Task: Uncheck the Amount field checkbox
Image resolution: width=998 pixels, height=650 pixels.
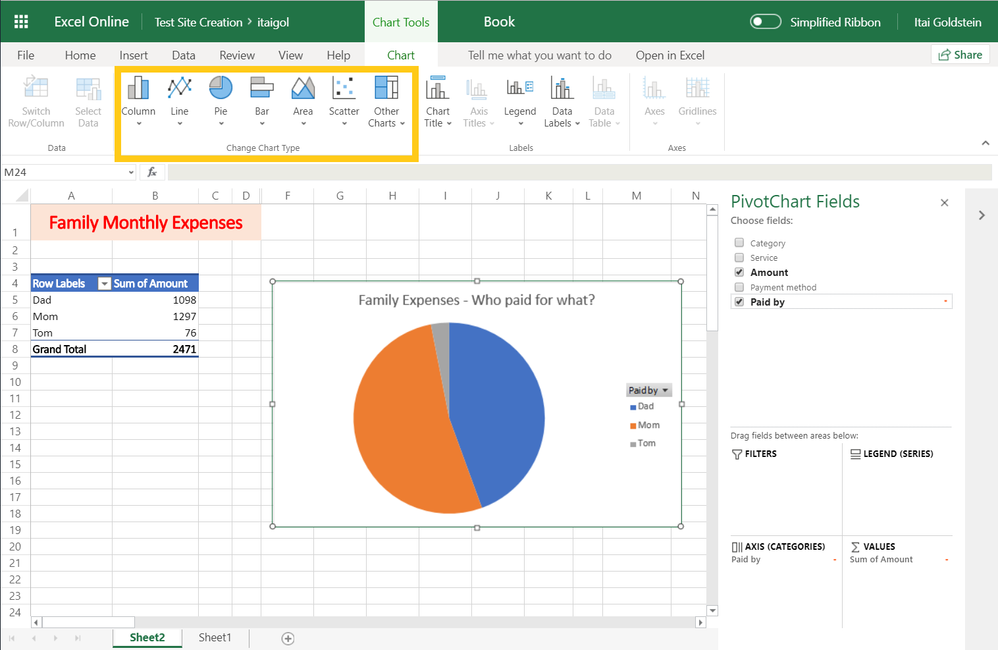Action: pyautogui.click(x=739, y=272)
